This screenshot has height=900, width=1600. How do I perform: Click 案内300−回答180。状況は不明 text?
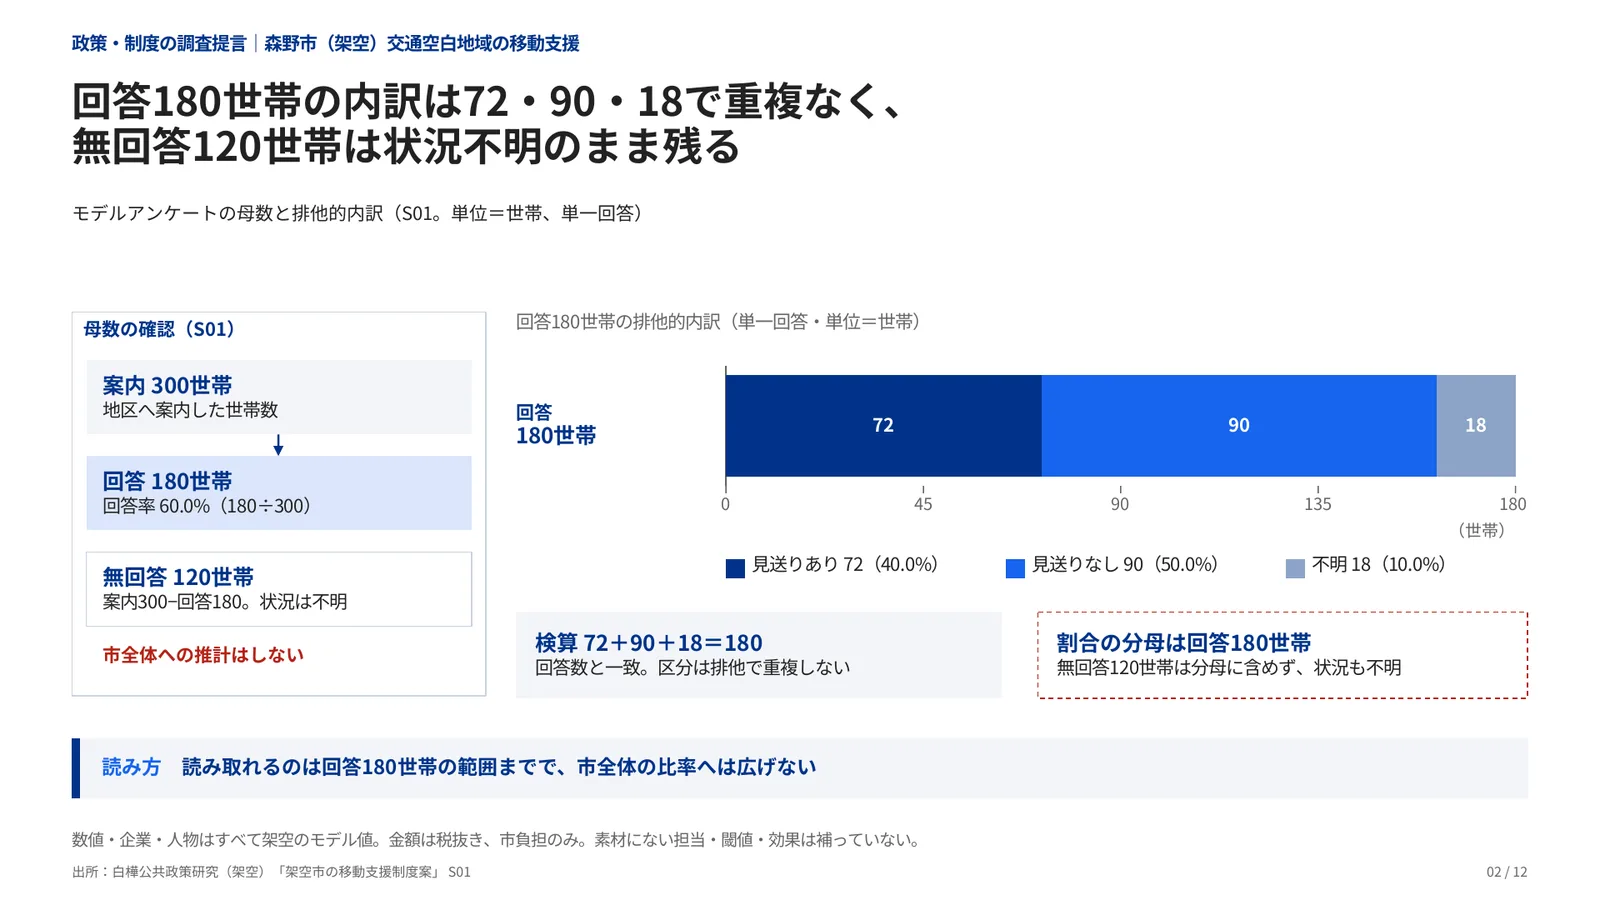click(x=225, y=602)
